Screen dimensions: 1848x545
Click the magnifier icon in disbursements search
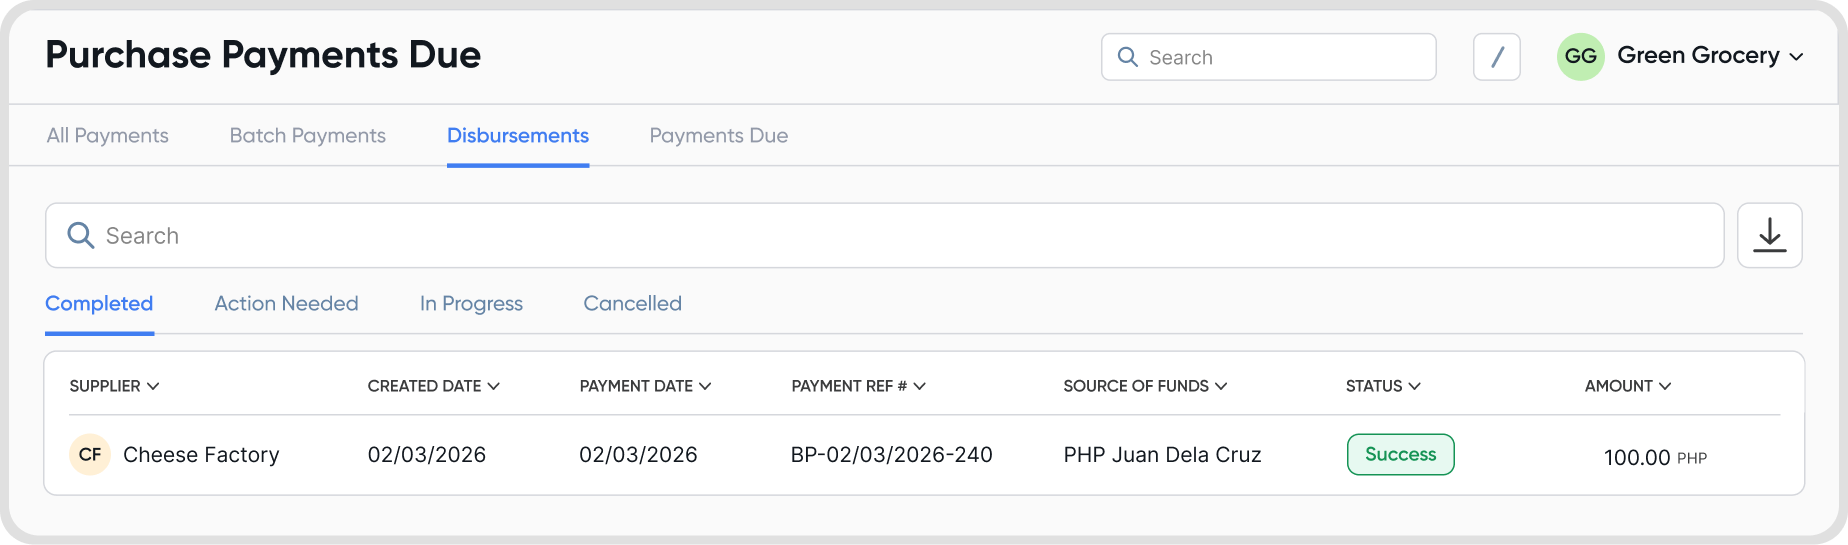(x=80, y=236)
